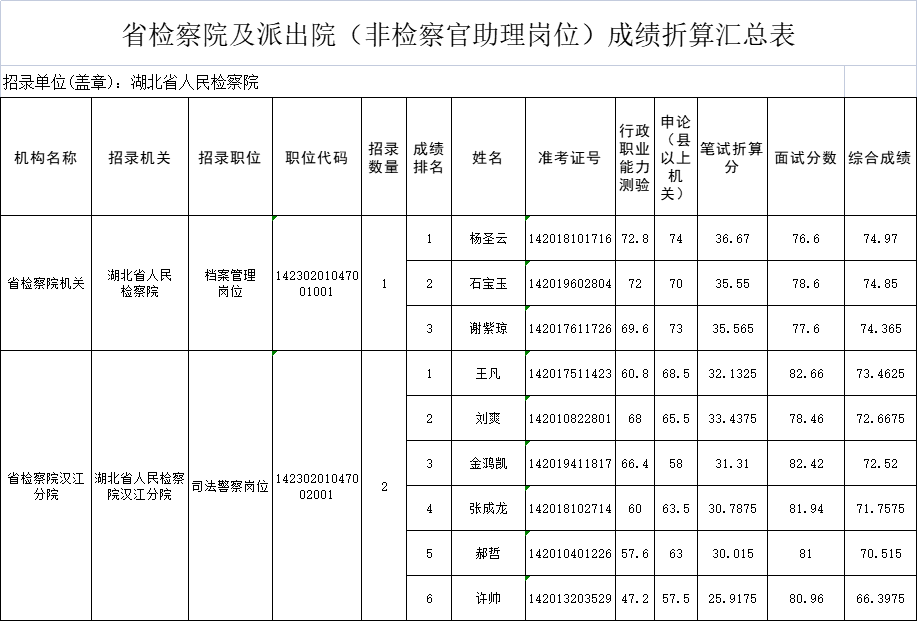Click interview score 82.66
Screen dimensions: 917x621
[x=806, y=373]
